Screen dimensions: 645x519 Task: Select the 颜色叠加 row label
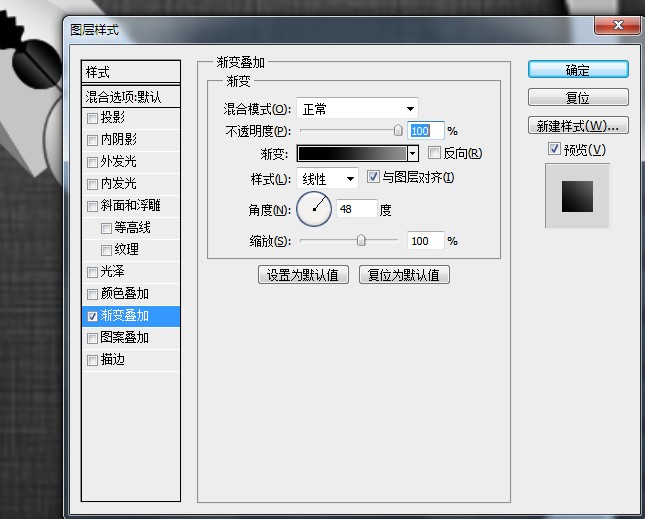[x=125, y=294]
